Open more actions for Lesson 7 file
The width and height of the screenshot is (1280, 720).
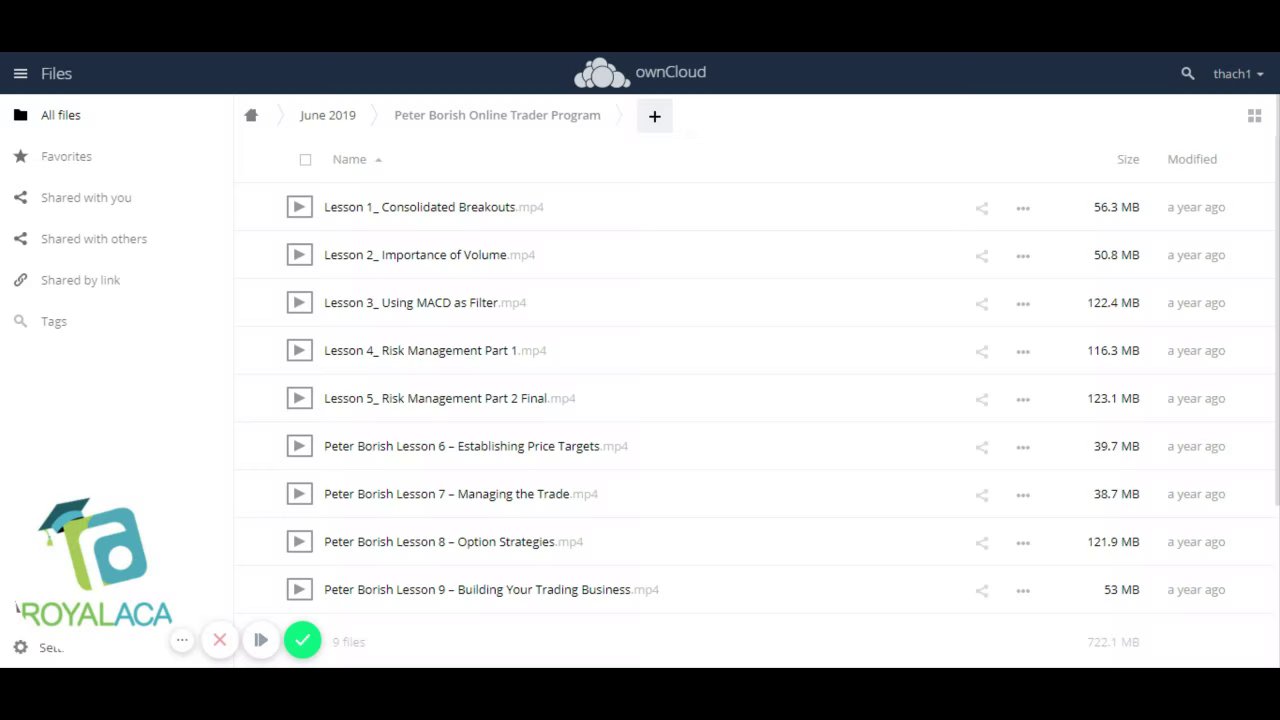[x=1023, y=495]
